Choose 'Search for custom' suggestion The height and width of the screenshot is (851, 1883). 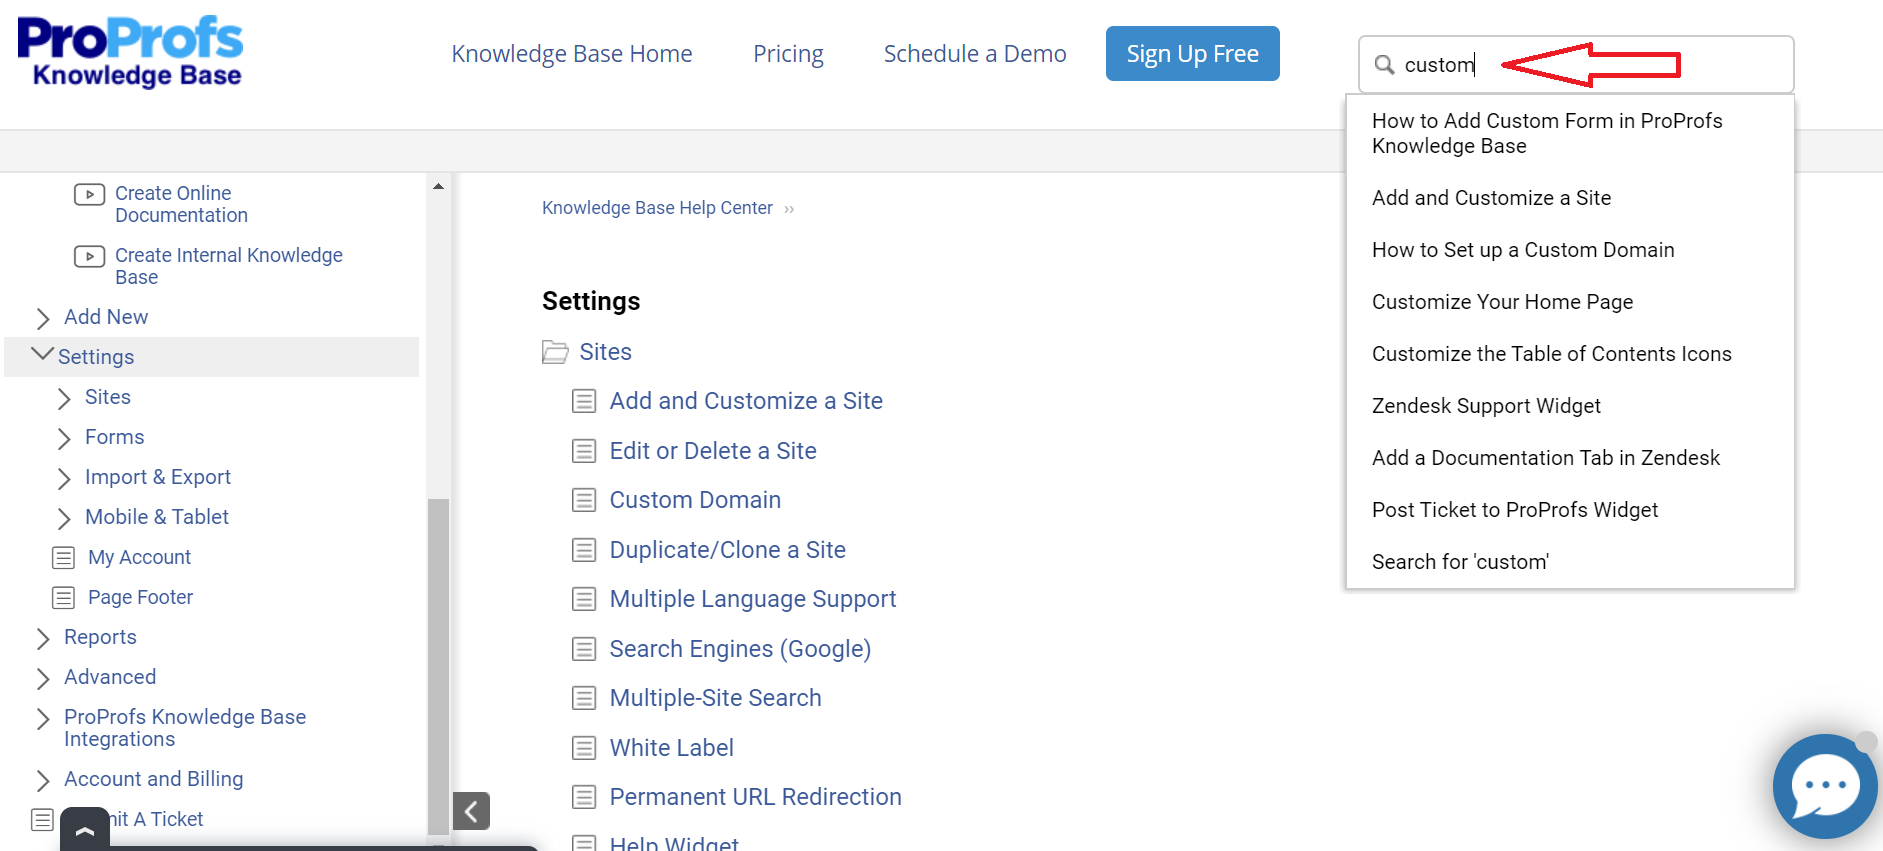point(1459,562)
